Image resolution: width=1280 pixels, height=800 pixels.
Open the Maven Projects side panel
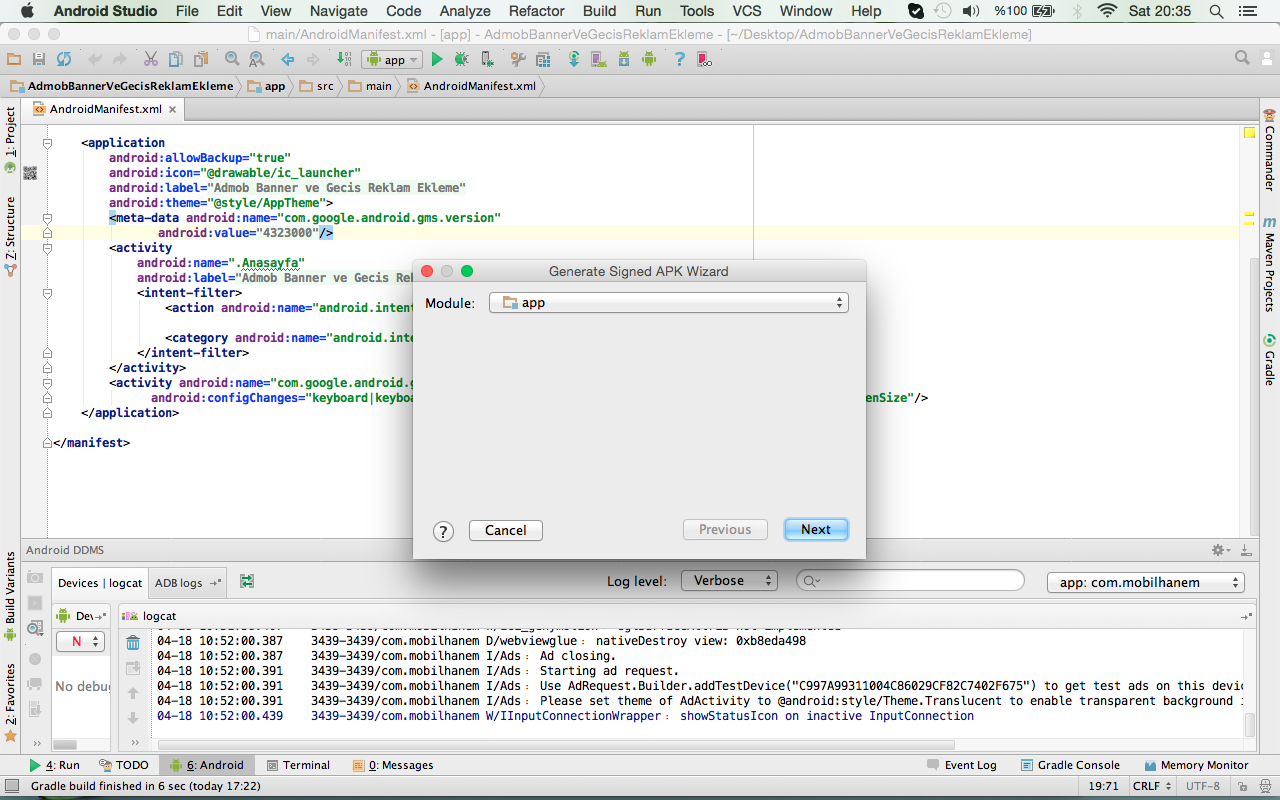click(x=1269, y=264)
